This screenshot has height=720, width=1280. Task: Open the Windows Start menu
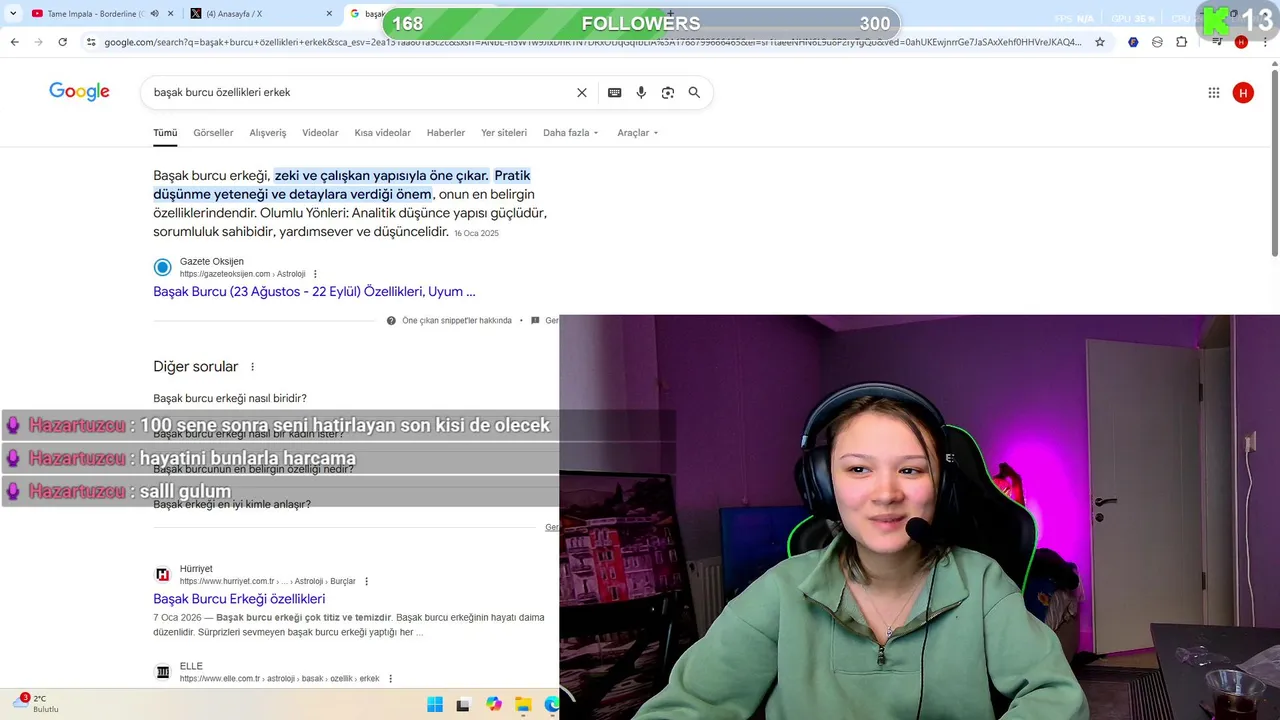point(435,705)
